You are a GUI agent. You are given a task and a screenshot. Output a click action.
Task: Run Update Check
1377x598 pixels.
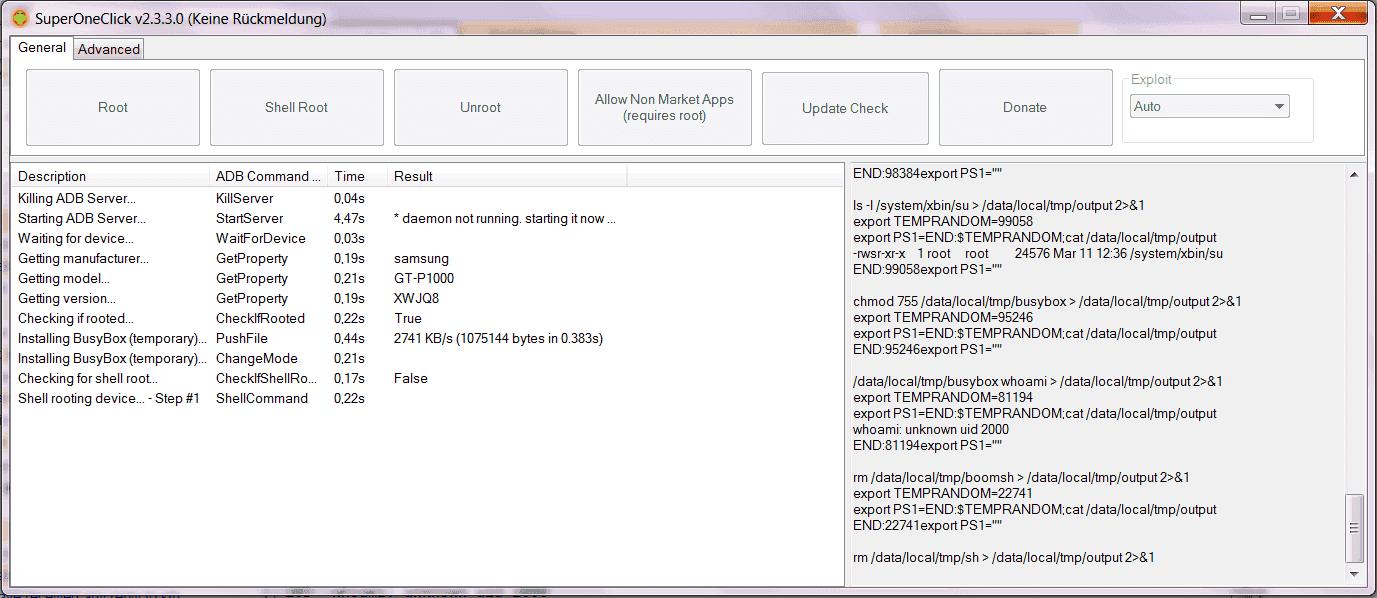pyautogui.click(x=845, y=107)
